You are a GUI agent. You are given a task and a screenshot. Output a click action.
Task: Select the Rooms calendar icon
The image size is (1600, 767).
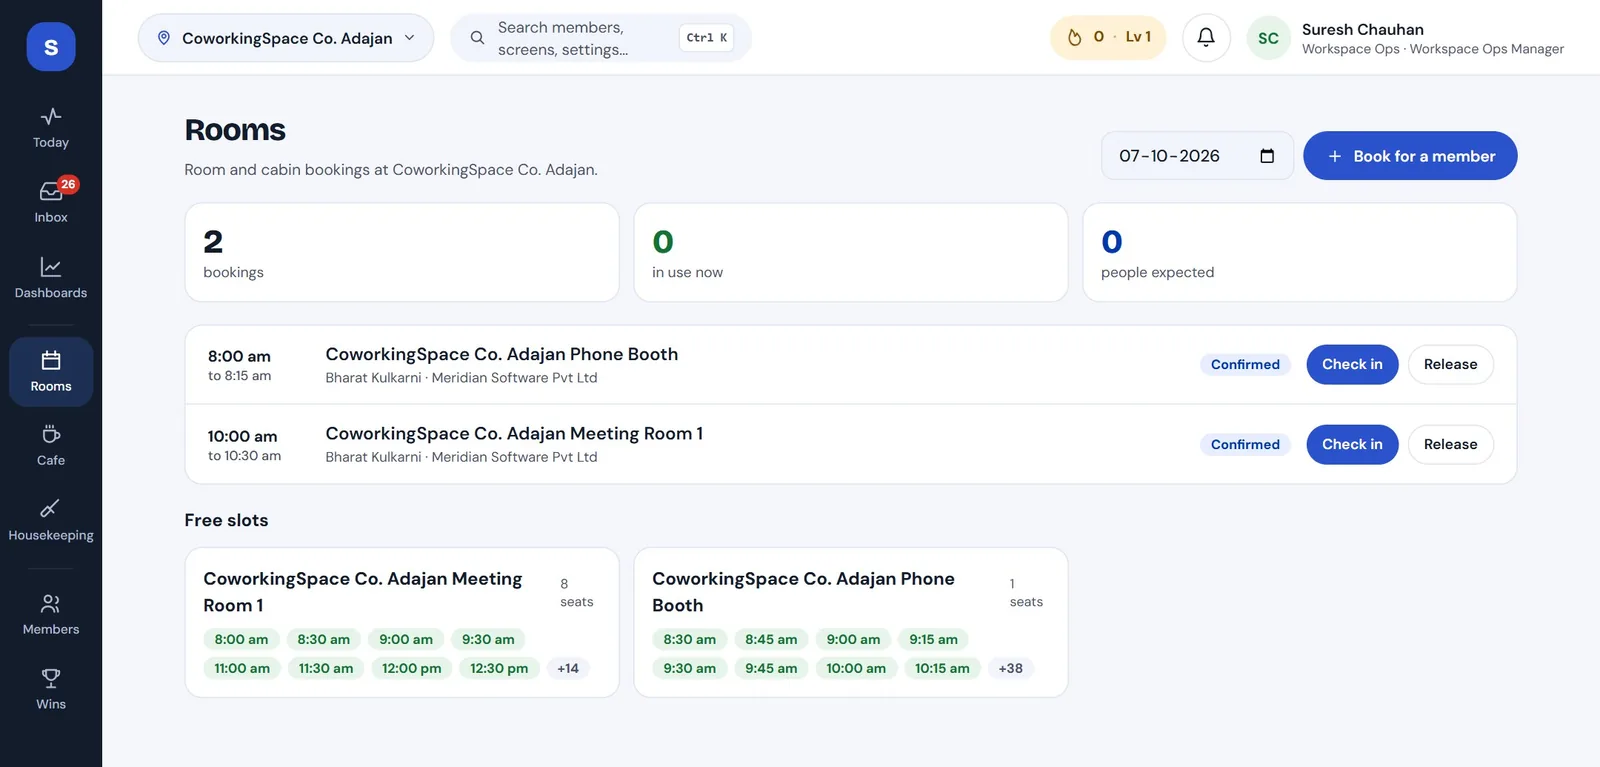pyautogui.click(x=51, y=360)
